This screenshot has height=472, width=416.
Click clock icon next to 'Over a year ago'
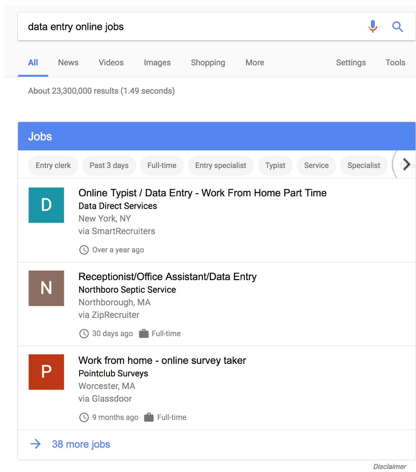pyautogui.click(x=84, y=250)
